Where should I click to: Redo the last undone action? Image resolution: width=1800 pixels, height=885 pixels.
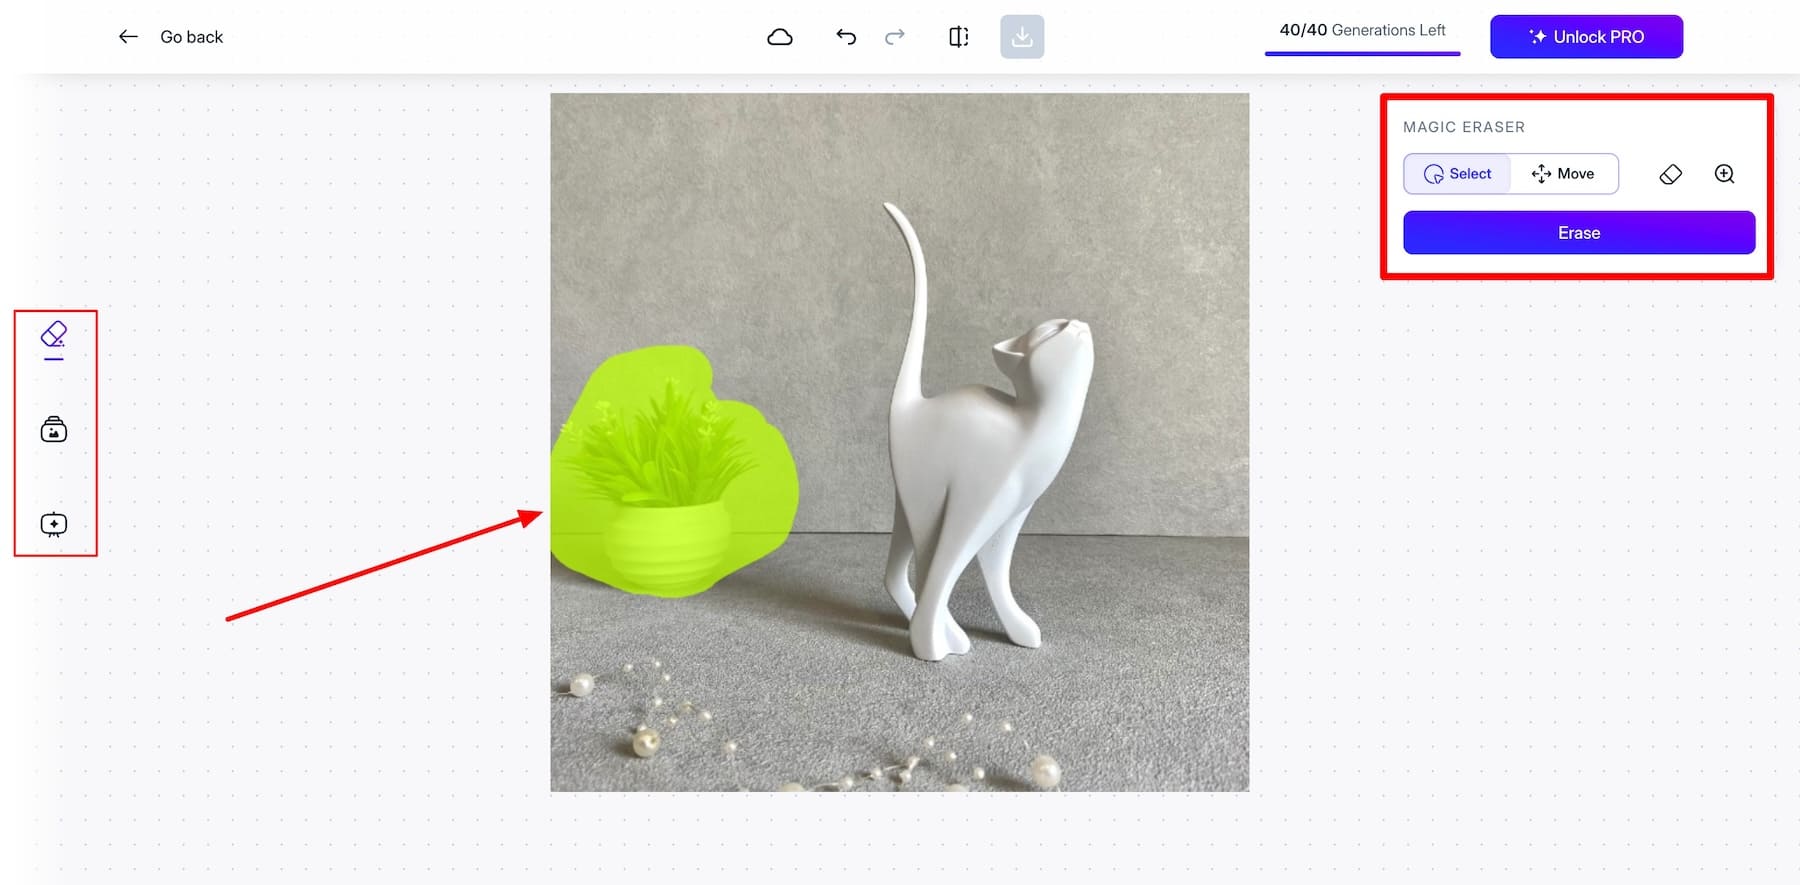pos(895,37)
